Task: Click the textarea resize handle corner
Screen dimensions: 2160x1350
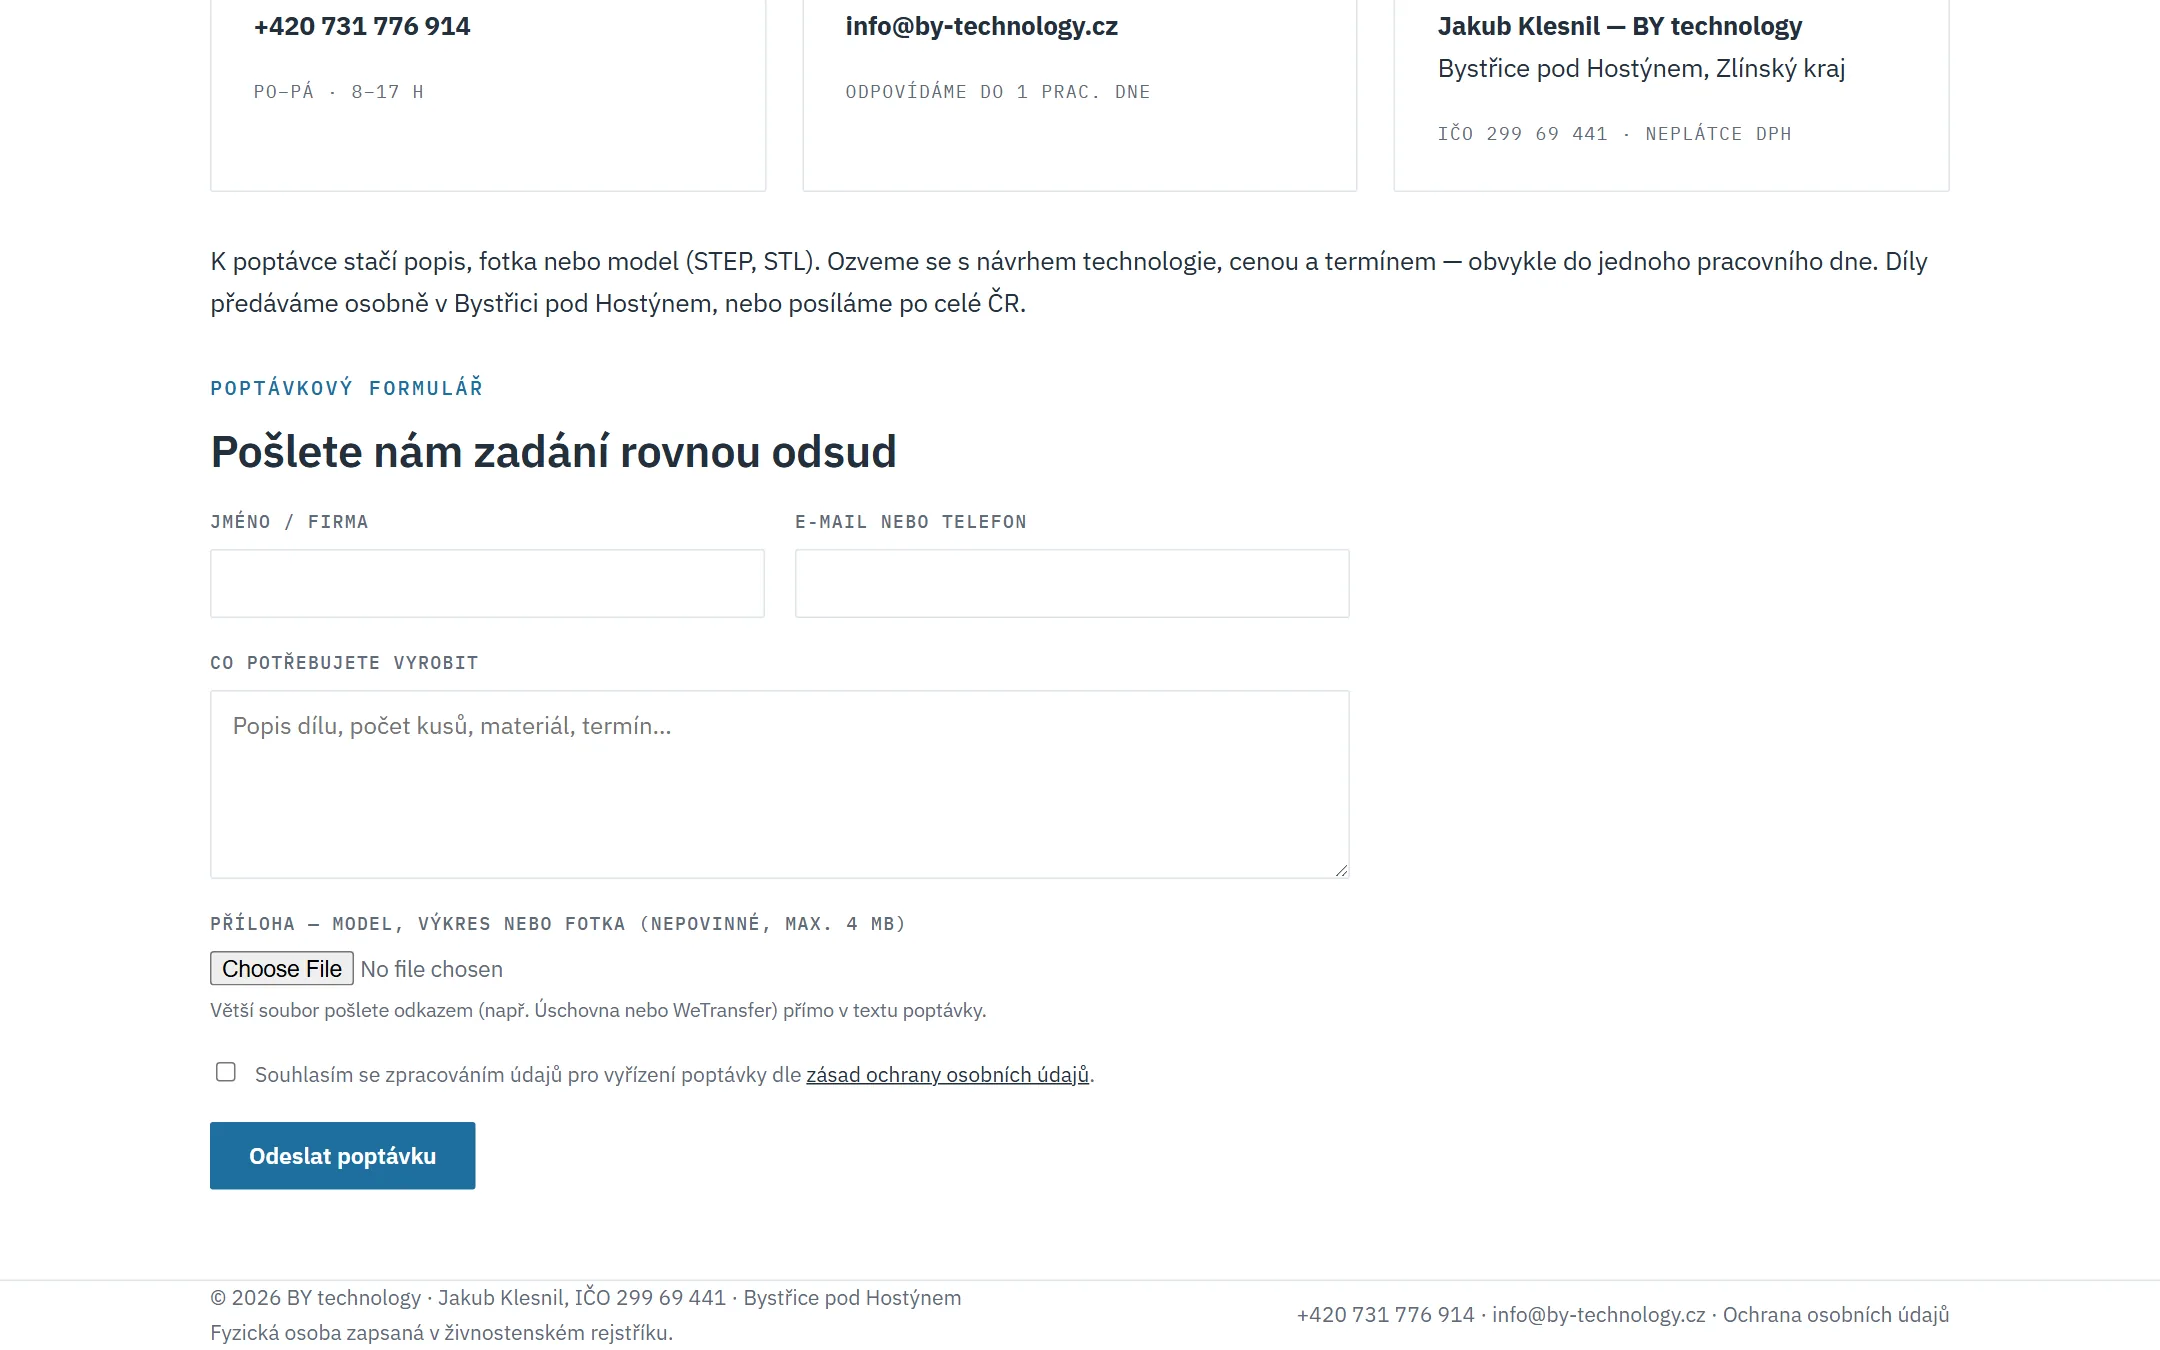Action: click(x=1341, y=870)
